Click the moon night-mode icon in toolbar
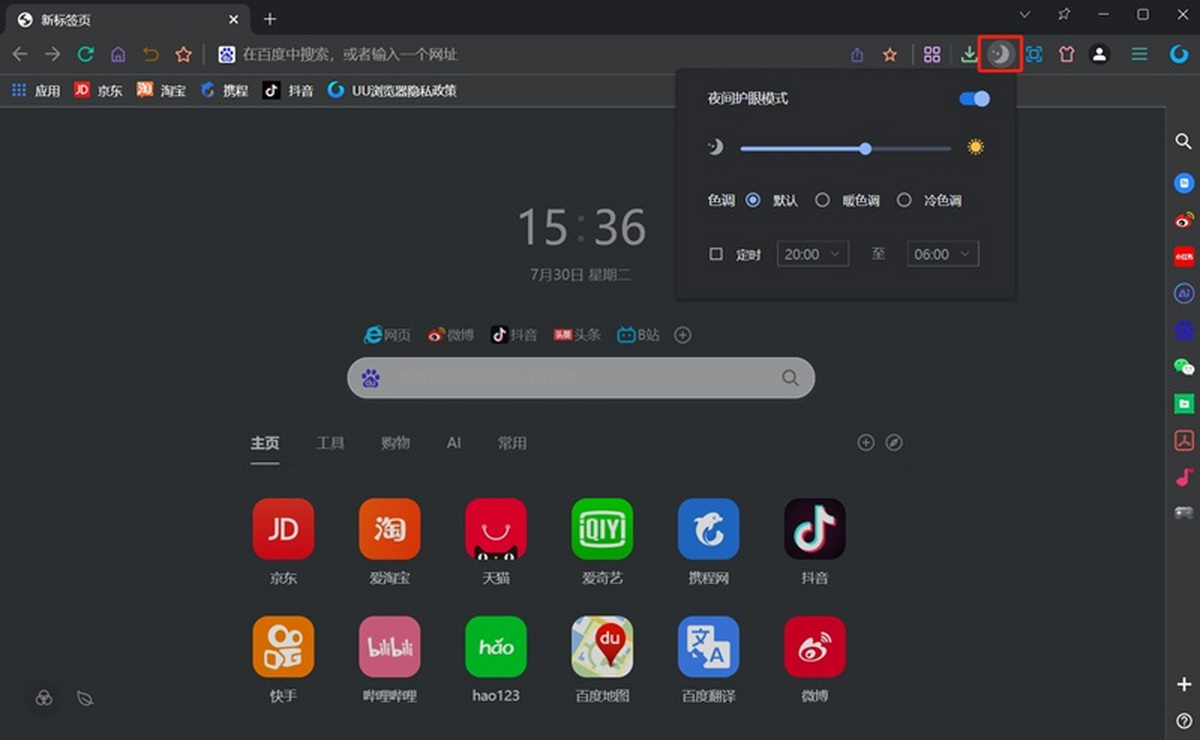The width and height of the screenshot is (1200, 740). [1001, 54]
